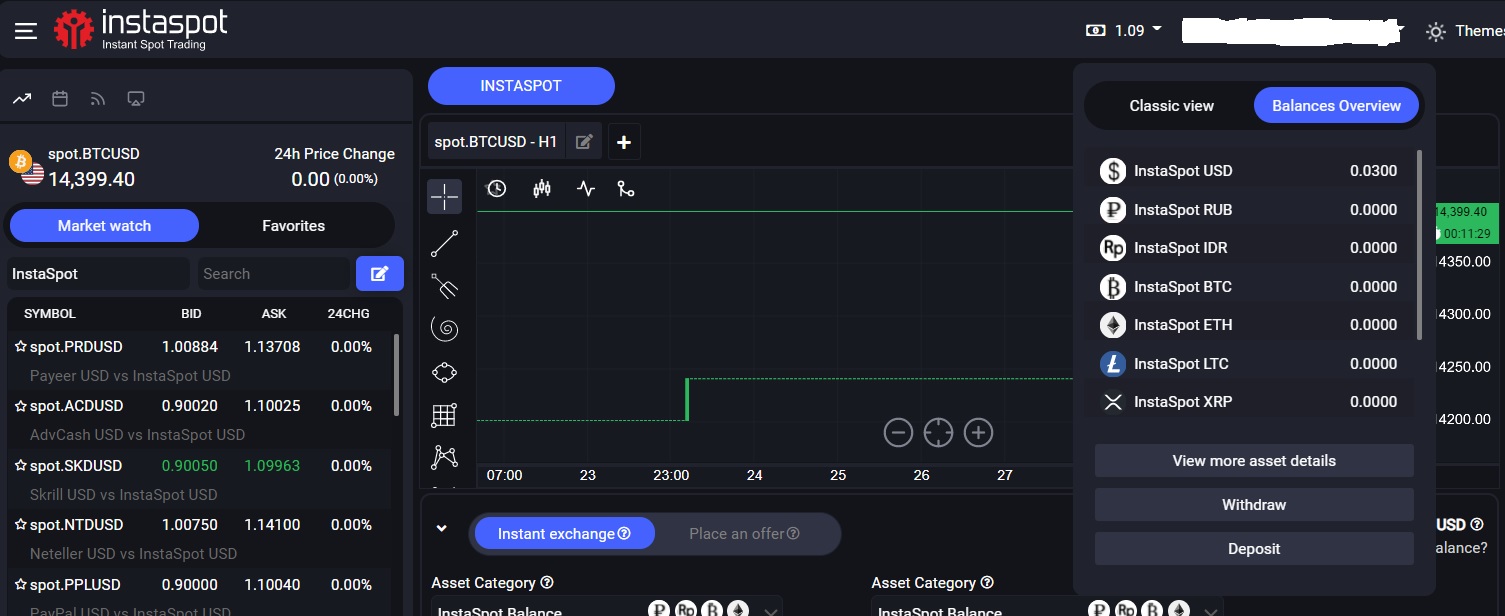Open the Market watch tab
The image size is (1505, 616).
(104, 226)
